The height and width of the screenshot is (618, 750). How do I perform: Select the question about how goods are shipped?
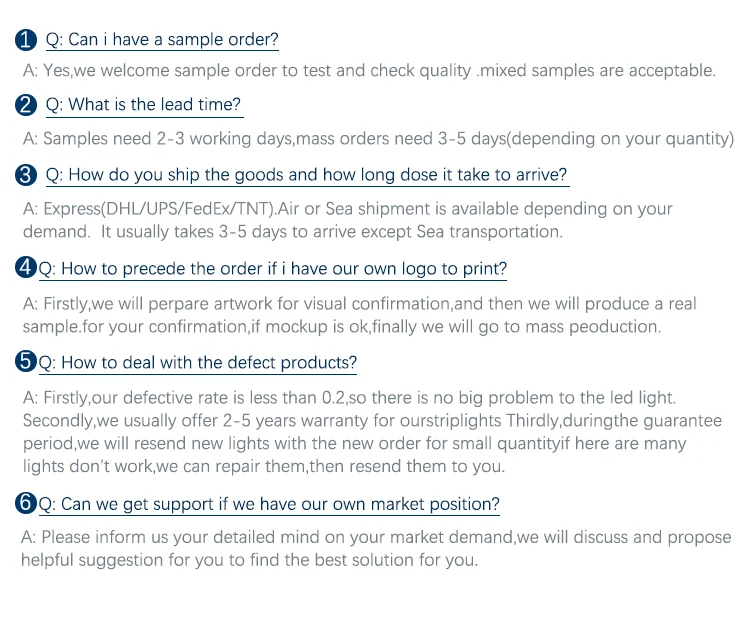(306, 176)
